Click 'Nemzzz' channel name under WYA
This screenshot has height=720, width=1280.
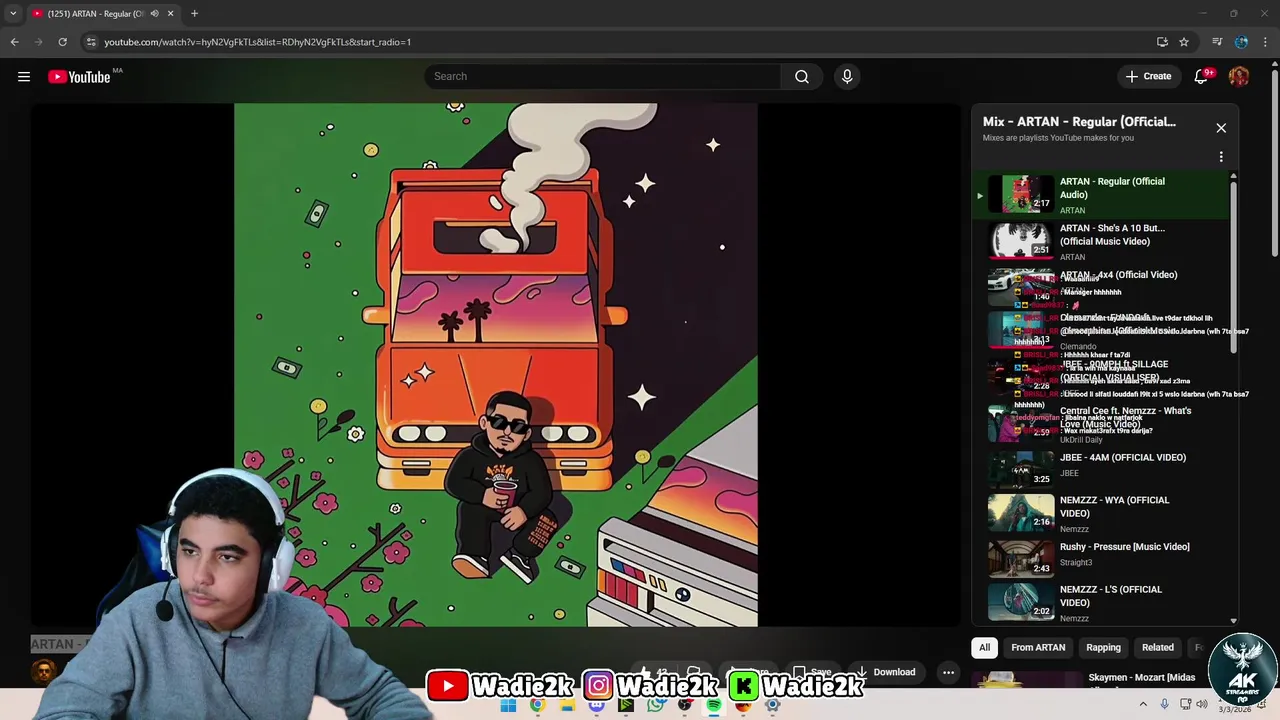1074,529
